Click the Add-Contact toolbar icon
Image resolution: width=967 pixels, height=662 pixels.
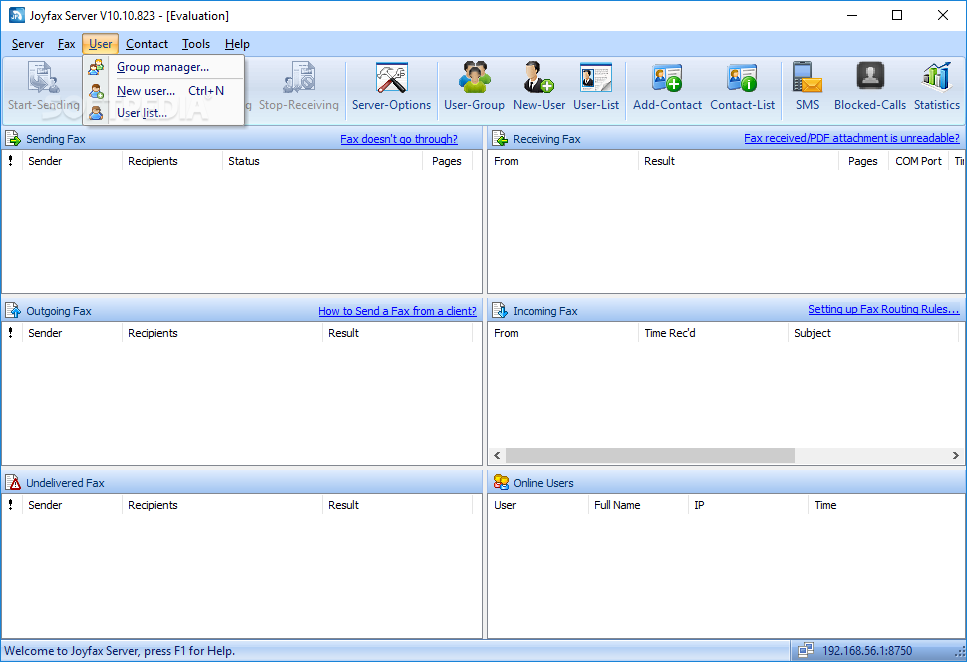(667, 78)
